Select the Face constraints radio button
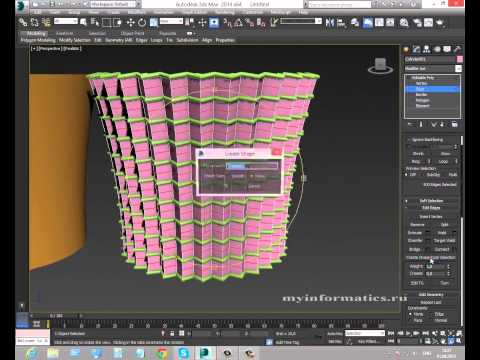 coord(411,320)
